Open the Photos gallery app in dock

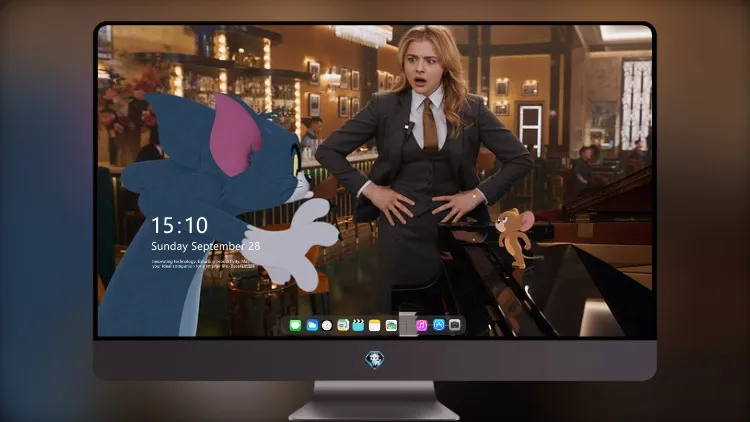(x=391, y=326)
